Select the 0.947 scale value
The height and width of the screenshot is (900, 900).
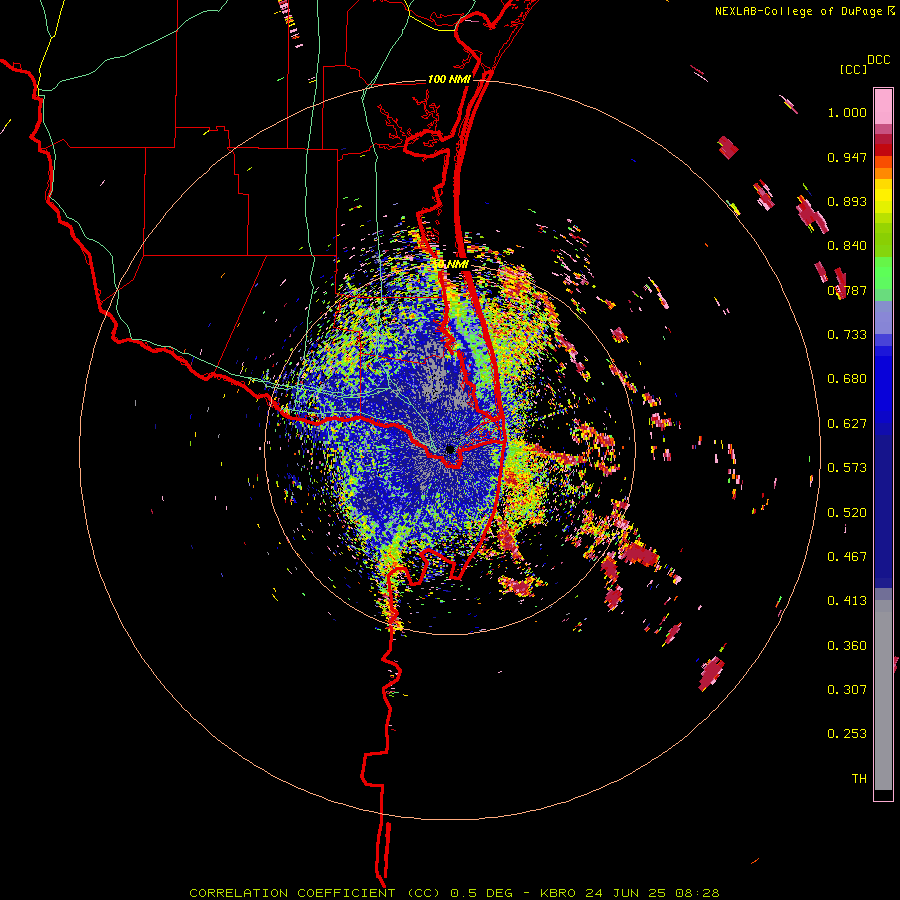tap(847, 157)
